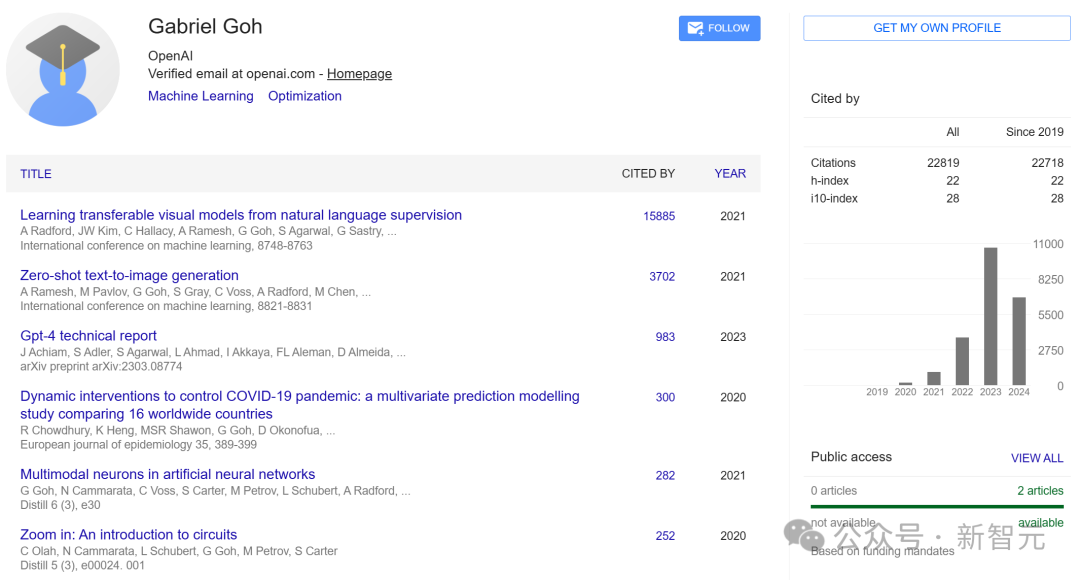Click the Since 2019 column header
The width and height of the screenshot is (1080, 580).
[1034, 132]
